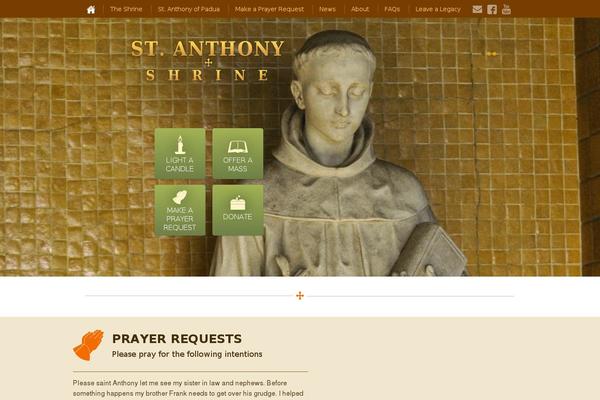Open The Shrine menu
Image resolution: width=600 pixels, height=400 pixels.
(126, 9)
